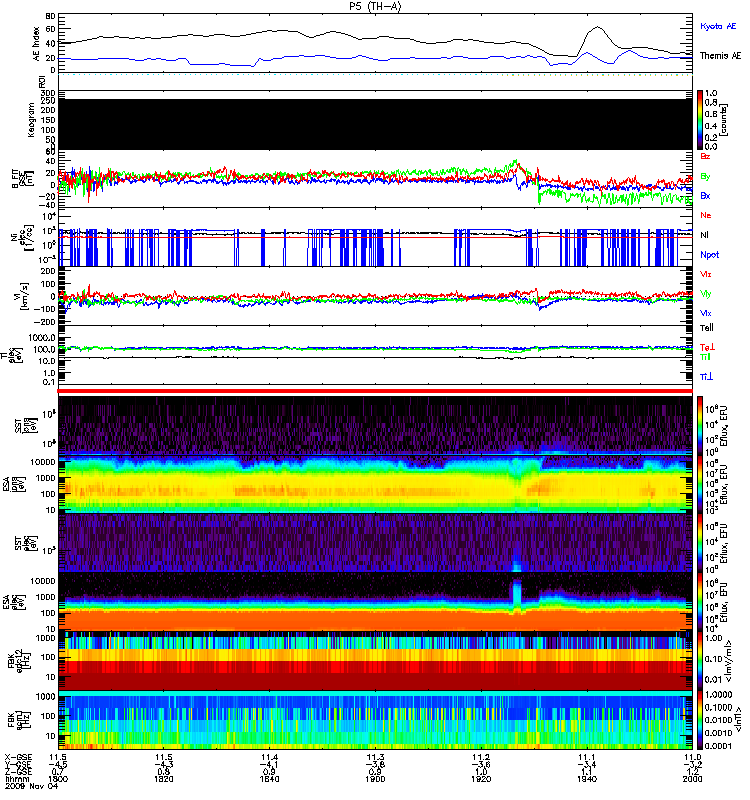Click the SST electron Eflux color bar
The image size is (750, 800).
tap(700, 543)
